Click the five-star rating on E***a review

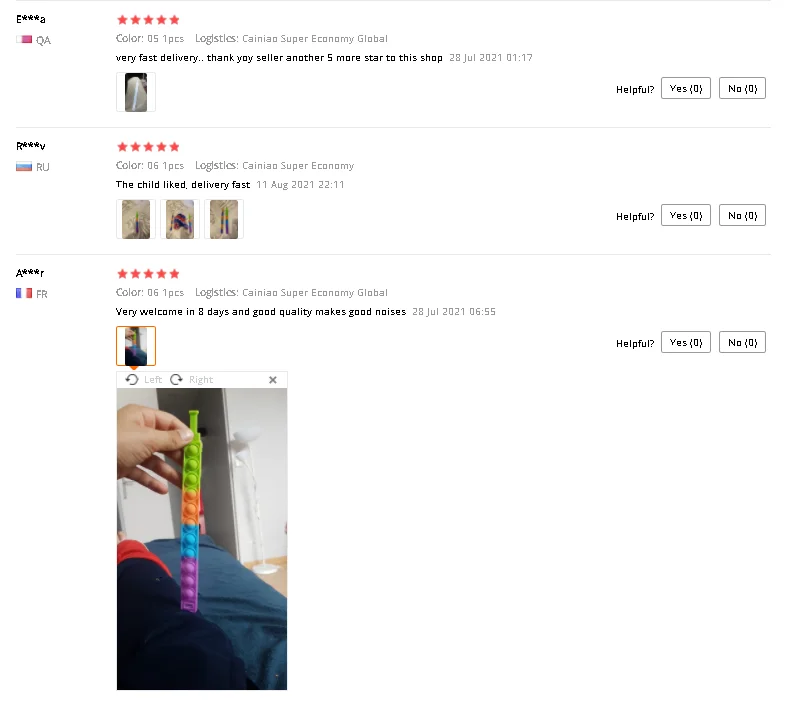click(148, 20)
